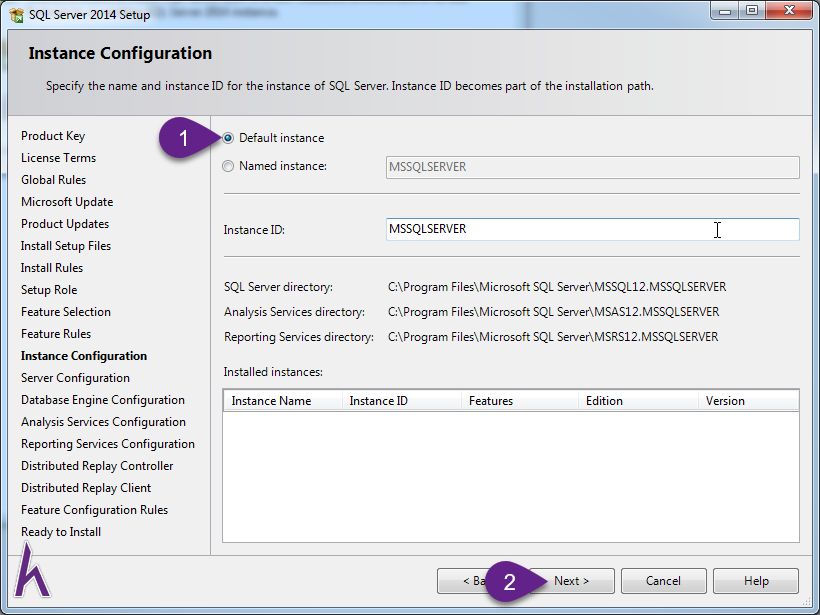820x615 pixels.
Task: Click Feature Configuration Rules step
Action: pyautogui.click(x=95, y=509)
